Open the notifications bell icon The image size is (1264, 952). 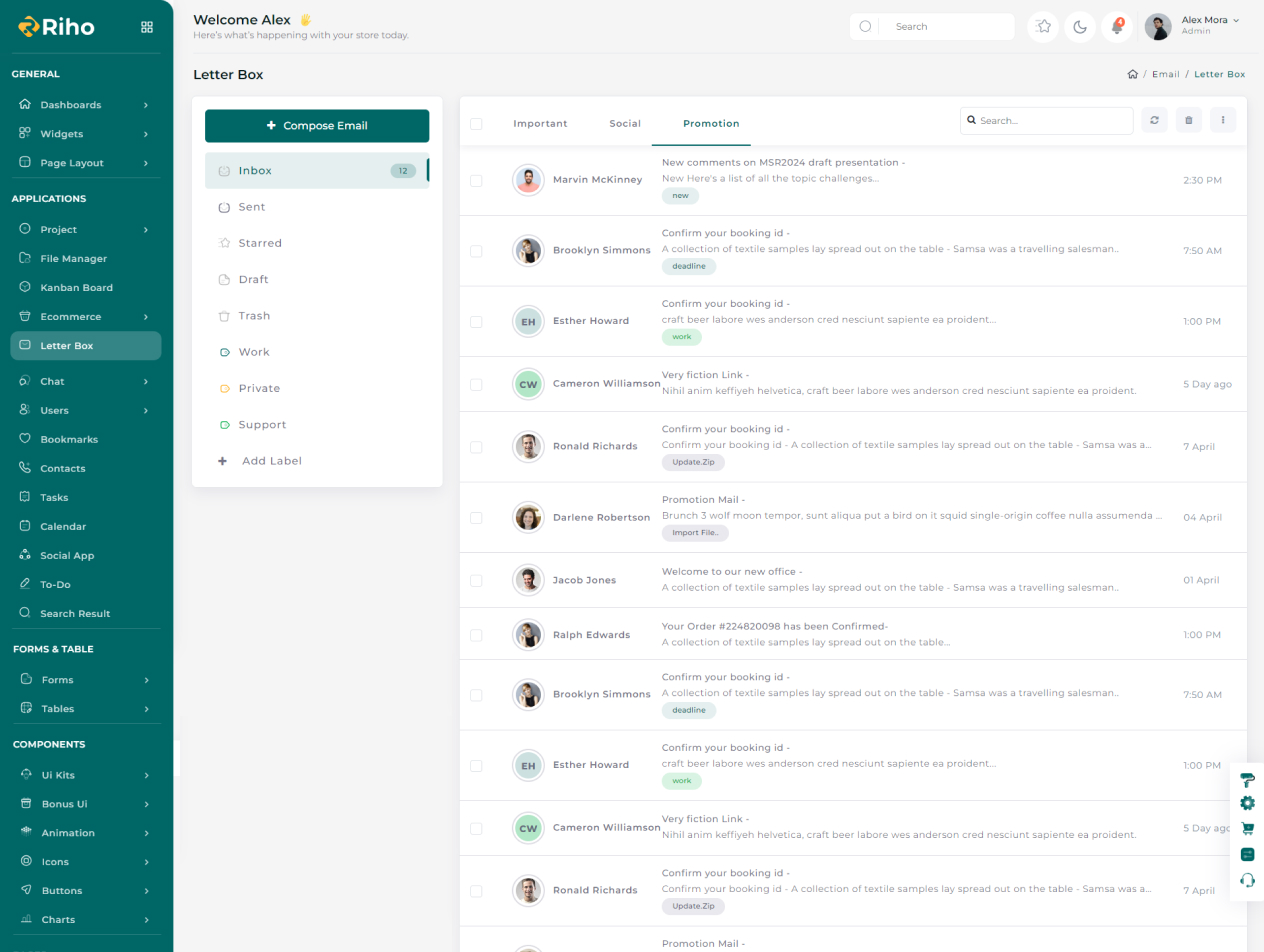[1117, 27]
